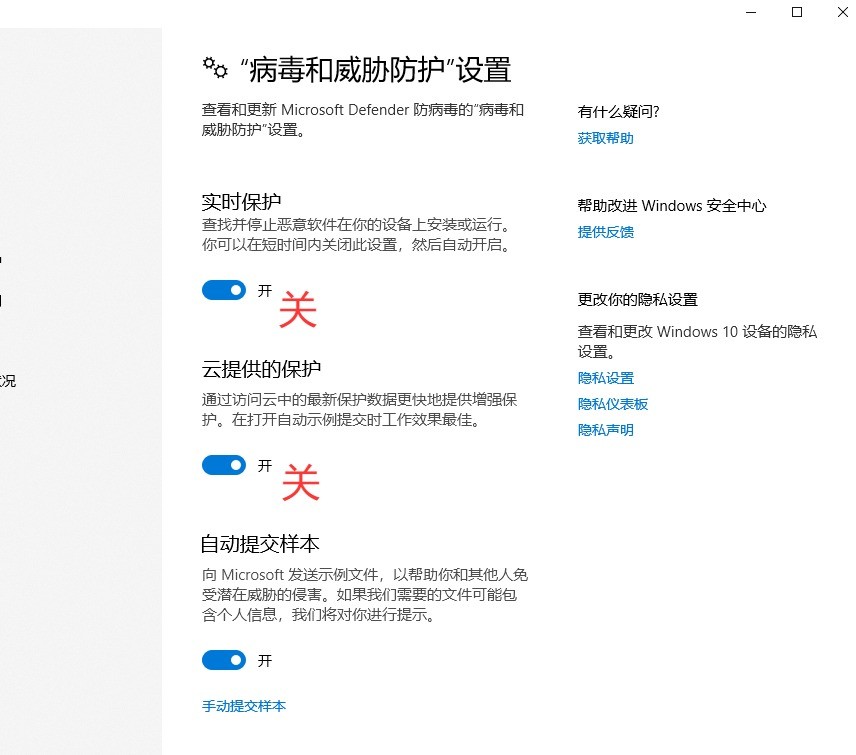The width and height of the screenshot is (856, 755).
Task: Open the 隐私设置 link
Action: click(x=605, y=378)
